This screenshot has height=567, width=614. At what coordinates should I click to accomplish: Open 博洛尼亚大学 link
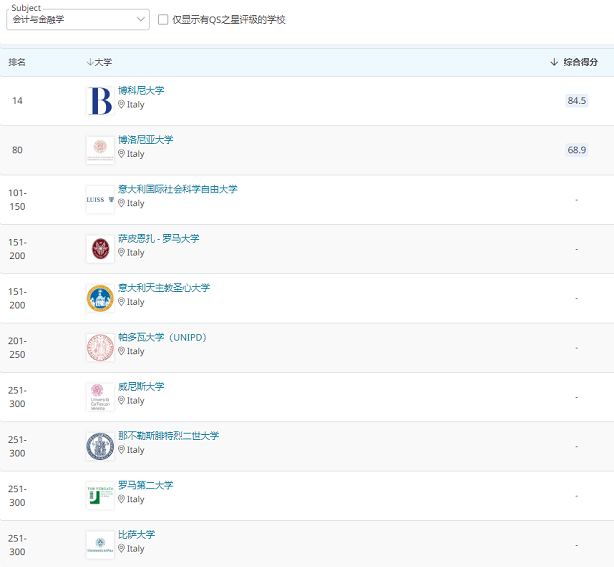[x=146, y=140]
